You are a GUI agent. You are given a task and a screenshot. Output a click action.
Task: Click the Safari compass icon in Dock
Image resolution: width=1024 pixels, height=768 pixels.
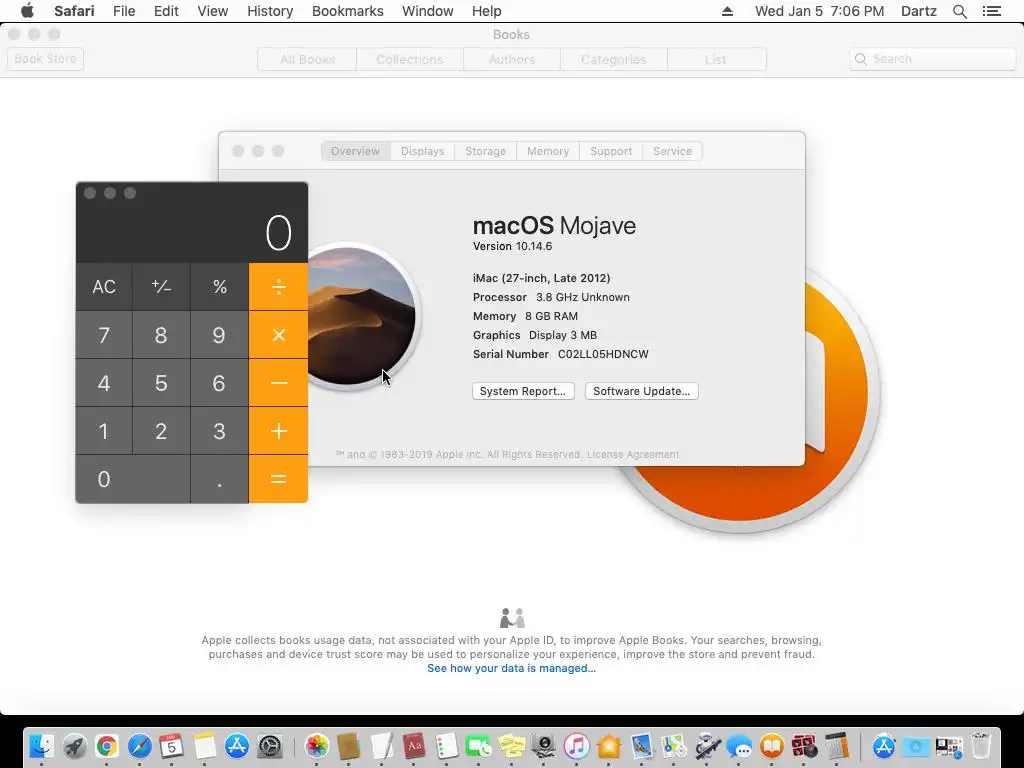pyautogui.click(x=139, y=746)
